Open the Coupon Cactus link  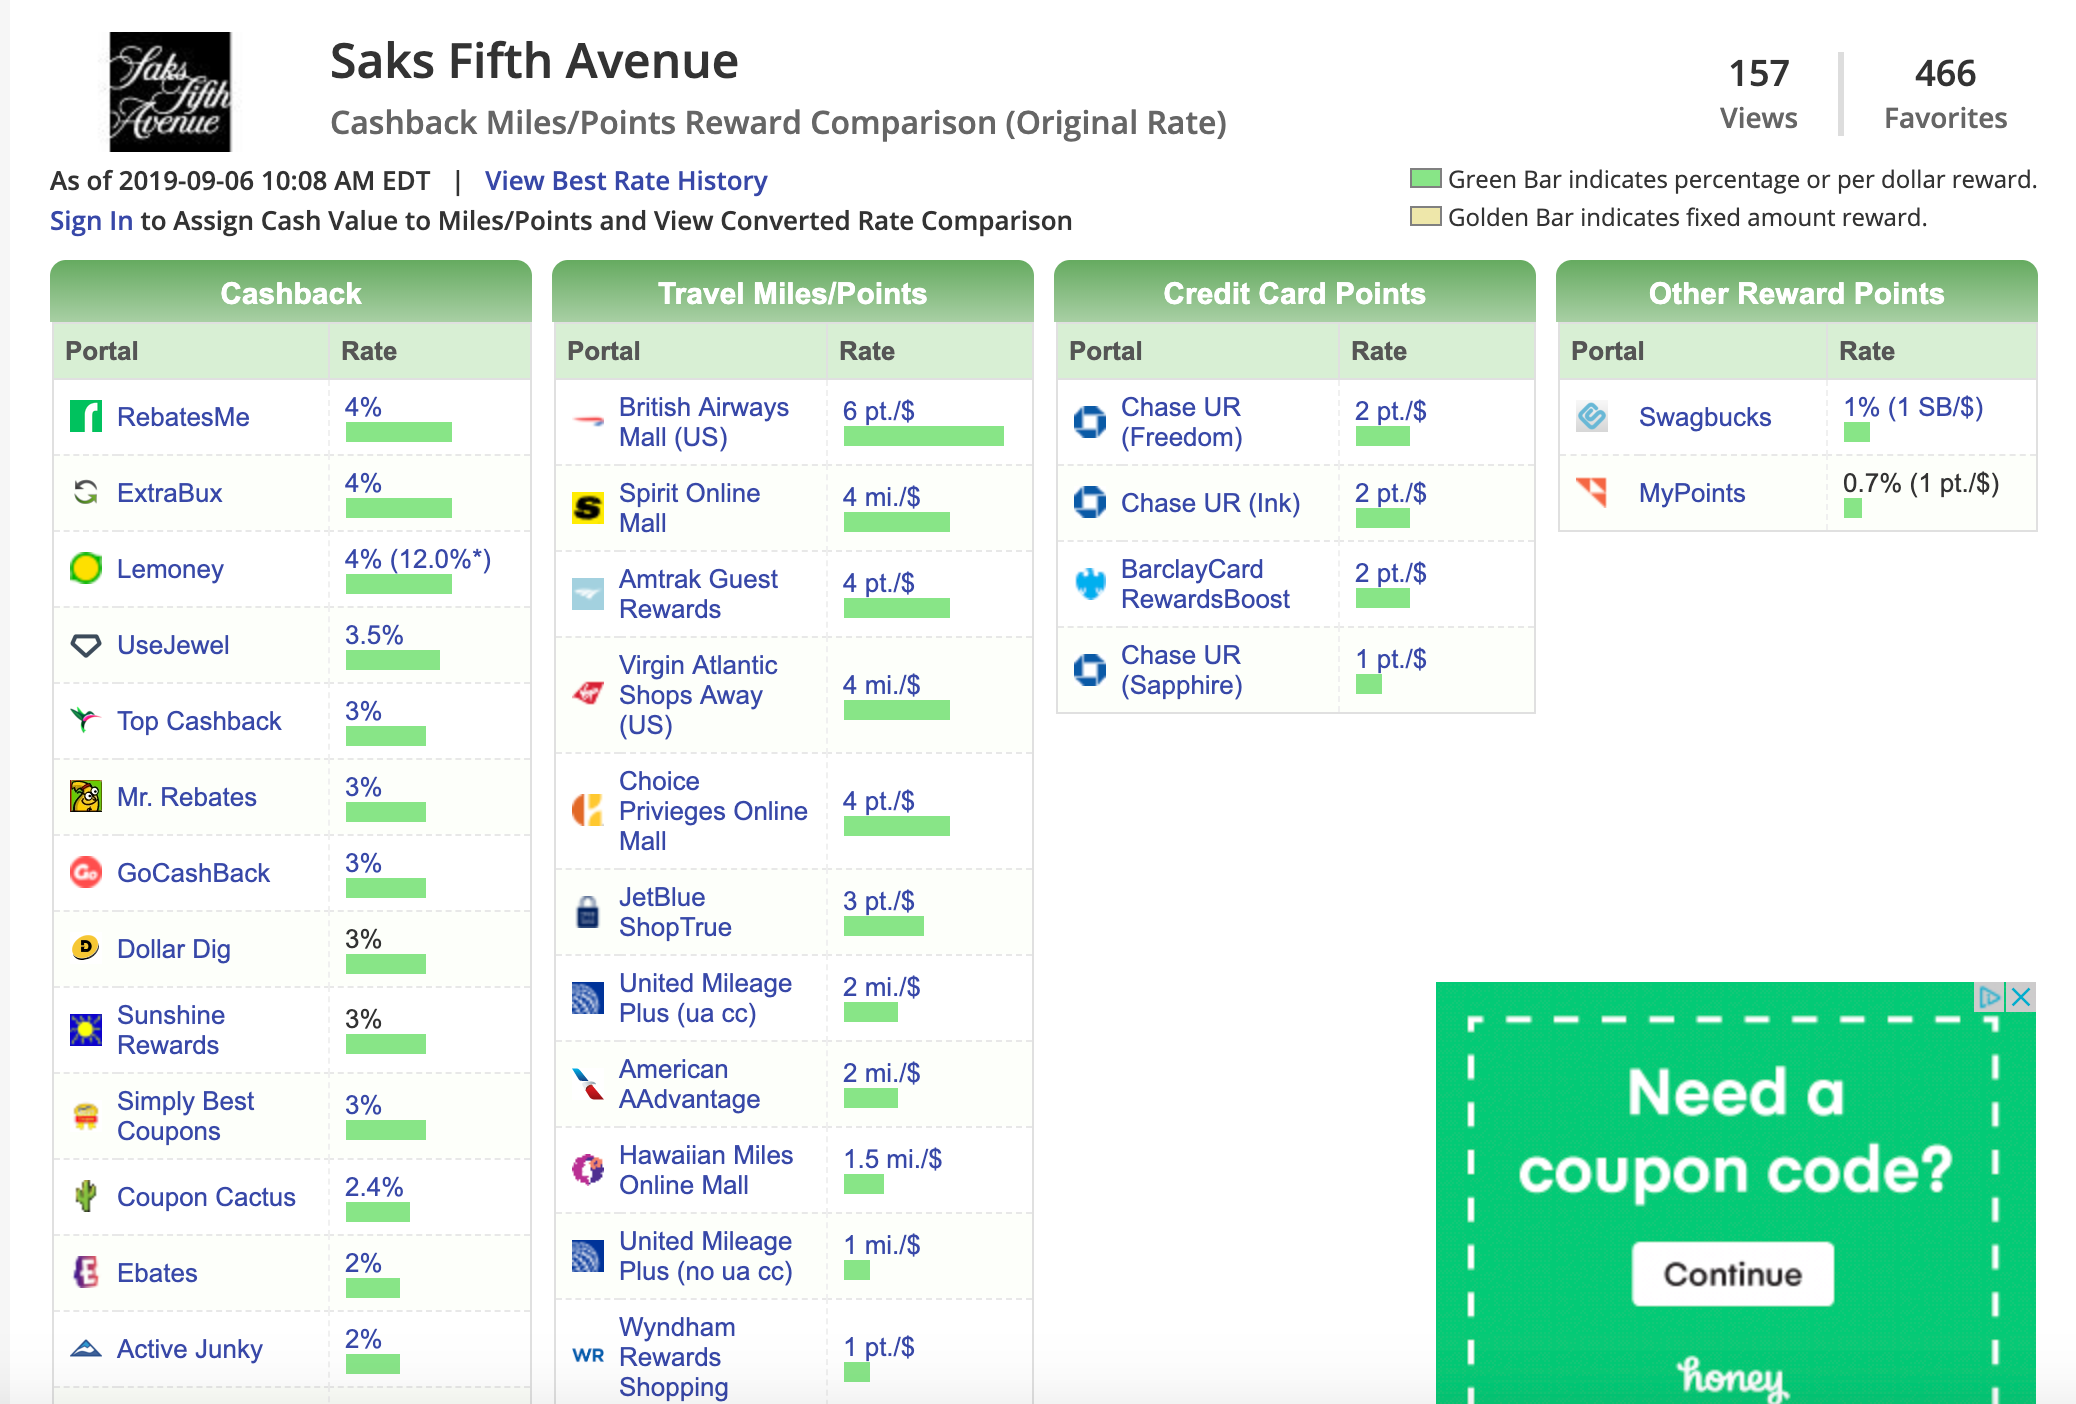coord(206,1197)
